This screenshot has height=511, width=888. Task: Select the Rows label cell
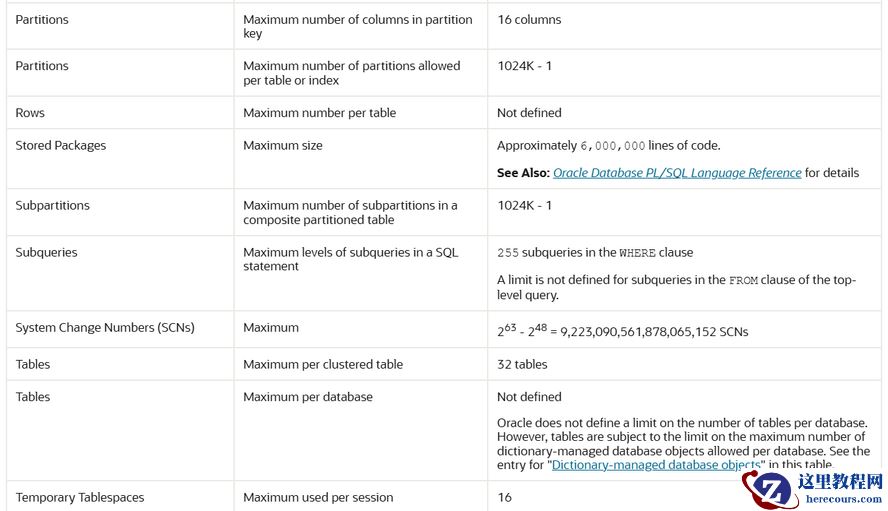click(30, 113)
